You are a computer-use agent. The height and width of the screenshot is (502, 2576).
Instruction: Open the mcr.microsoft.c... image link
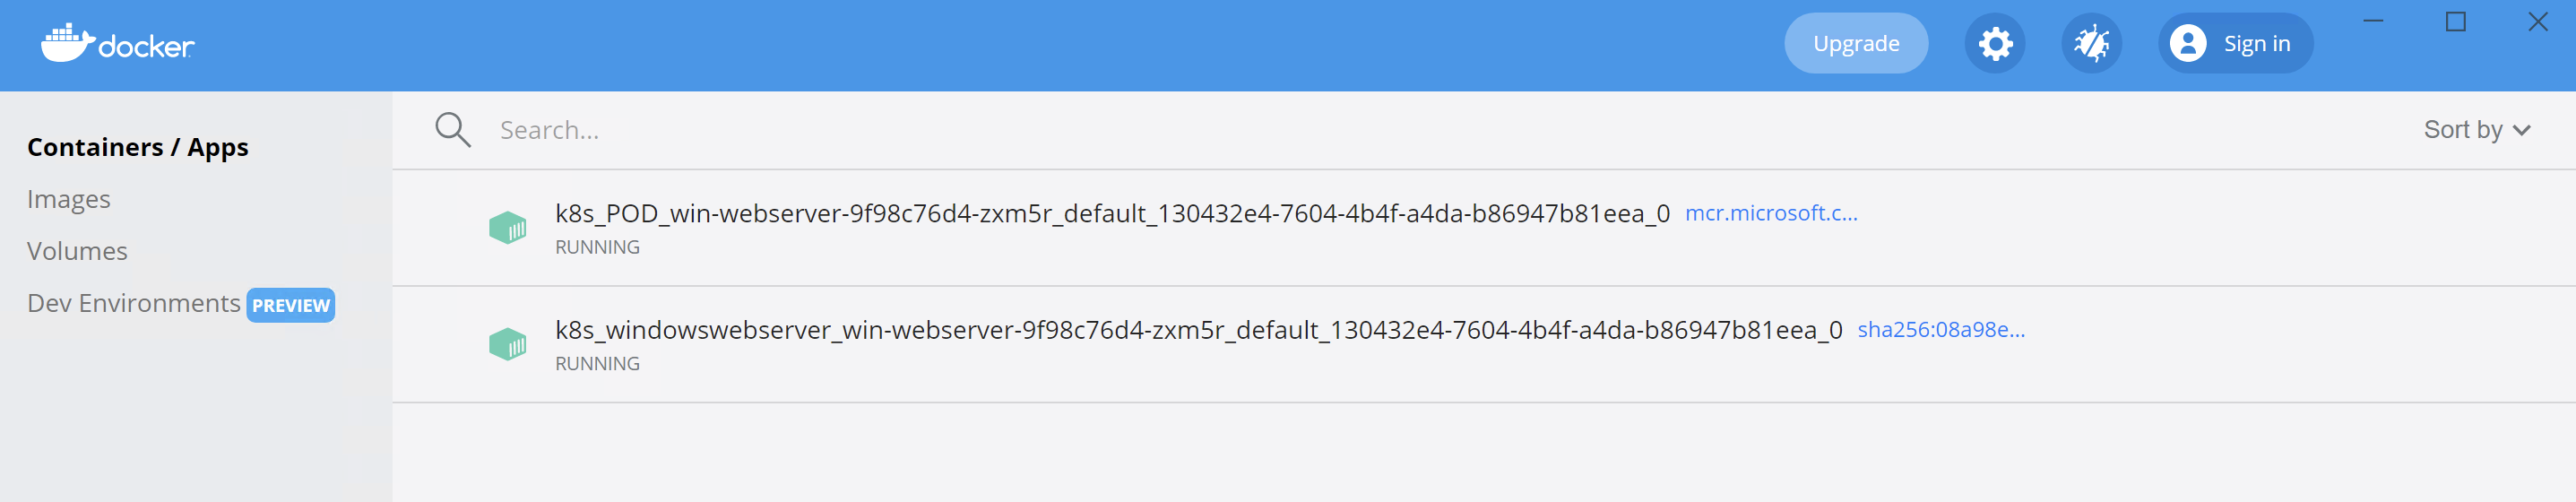click(x=1770, y=213)
